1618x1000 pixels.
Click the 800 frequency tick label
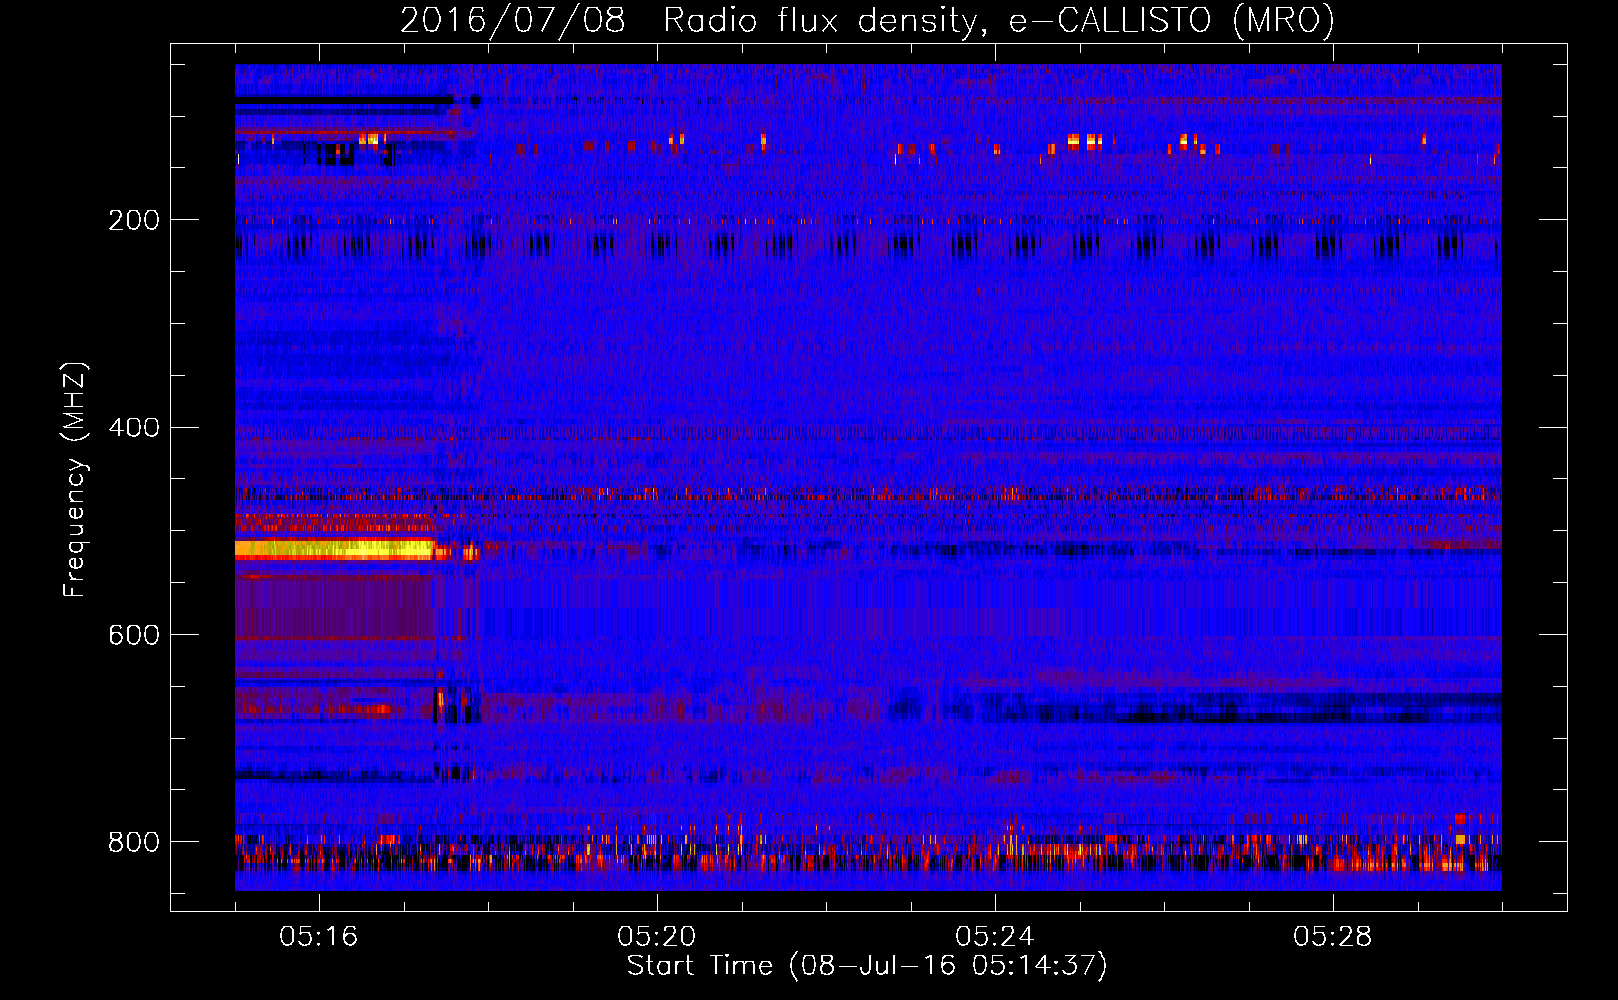tap(134, 842)
